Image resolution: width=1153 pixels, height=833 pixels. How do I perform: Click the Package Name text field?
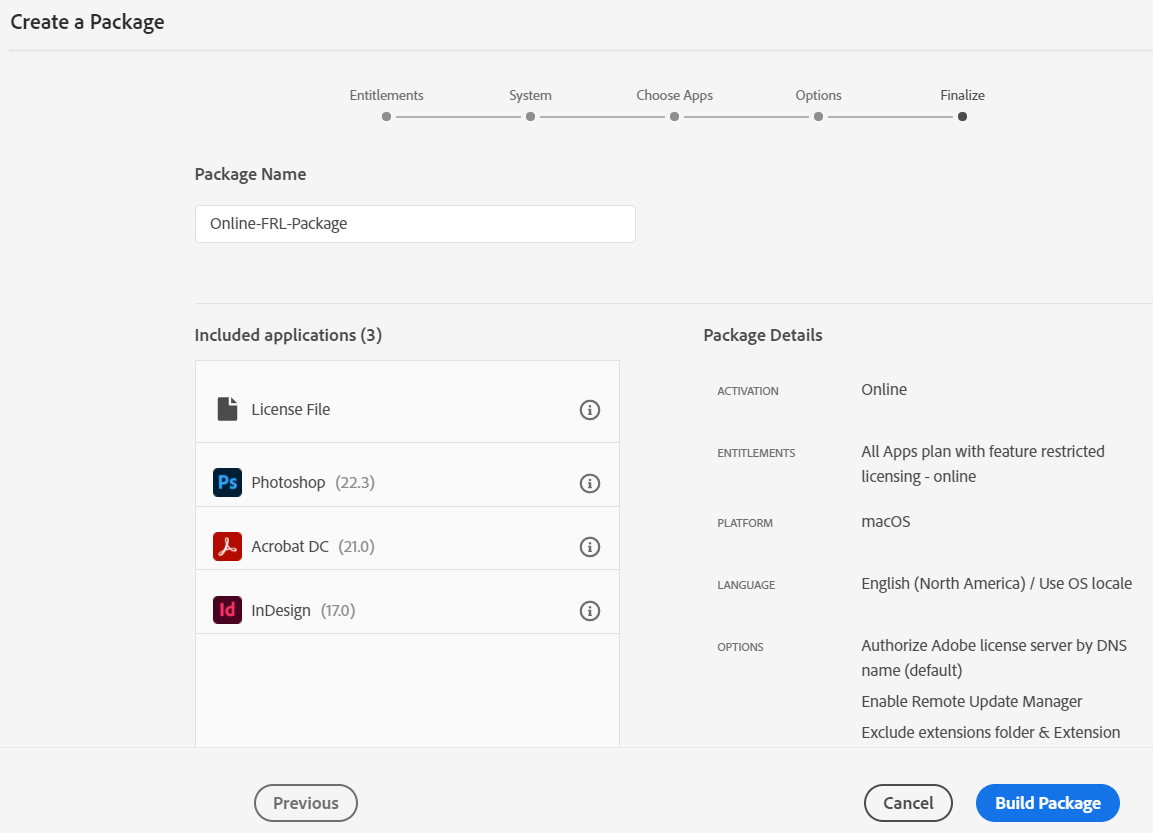pos(415,224)
